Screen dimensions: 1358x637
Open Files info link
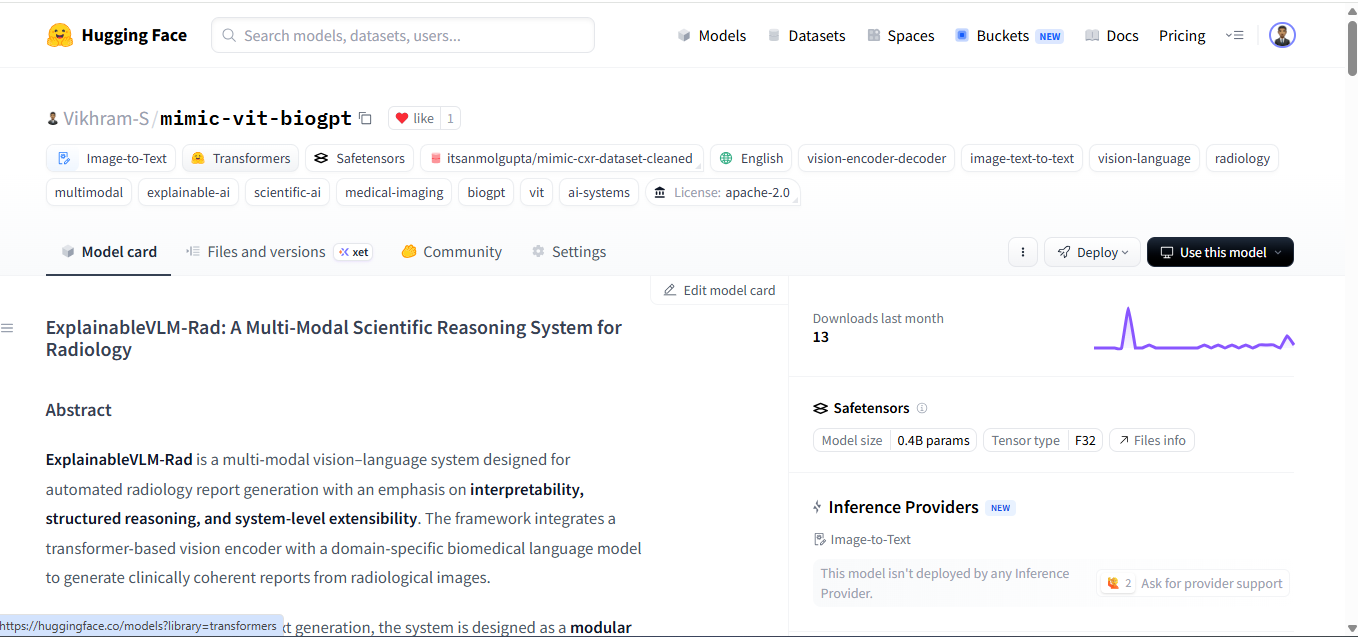pyautogui.click(x=1152, y=440)
